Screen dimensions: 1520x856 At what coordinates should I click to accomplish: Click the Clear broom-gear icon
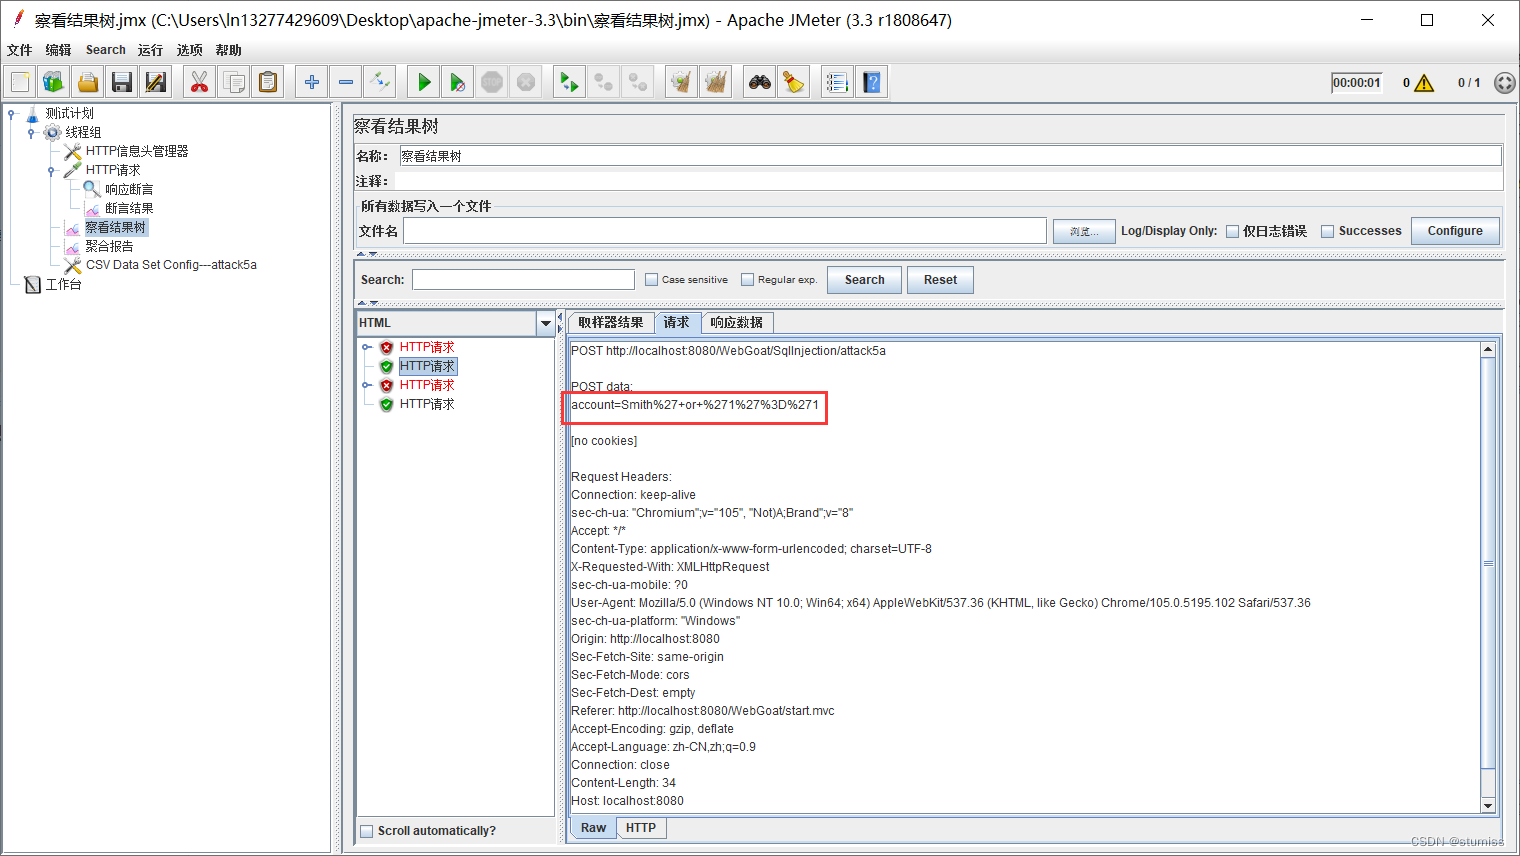pyautogui.click(x=682, y=82)
